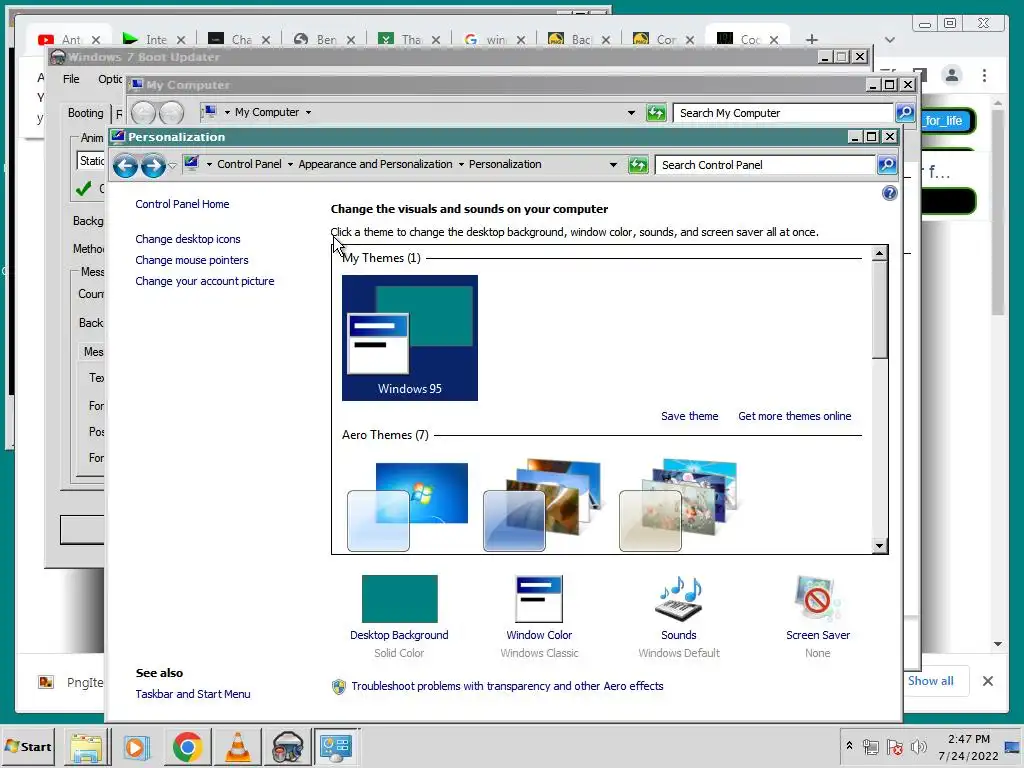Open Windows 7 Boot Updater taskbar icon
Viewport: 1024px width, 768px height.
(287, 747)
